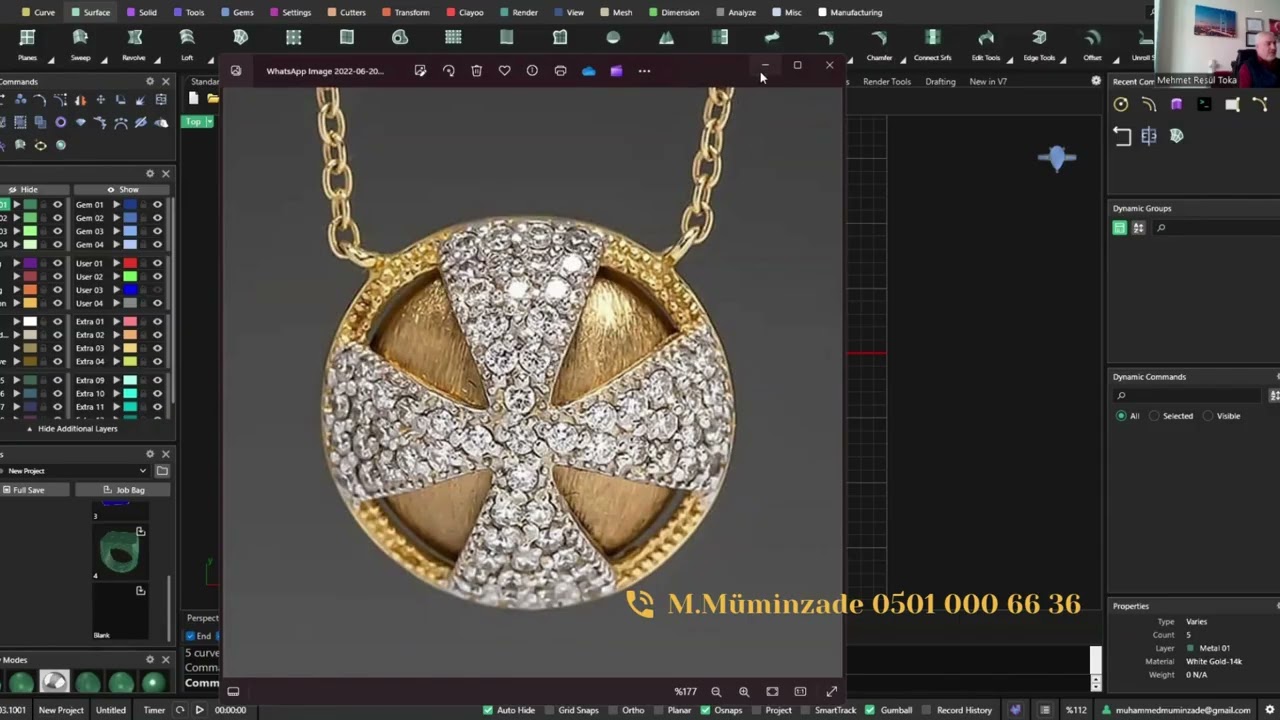The height and width of the screenshot is (720, 1280).
Task: Select the Visible radio button
Action: pyautogui.click(x=1208, y=416)
